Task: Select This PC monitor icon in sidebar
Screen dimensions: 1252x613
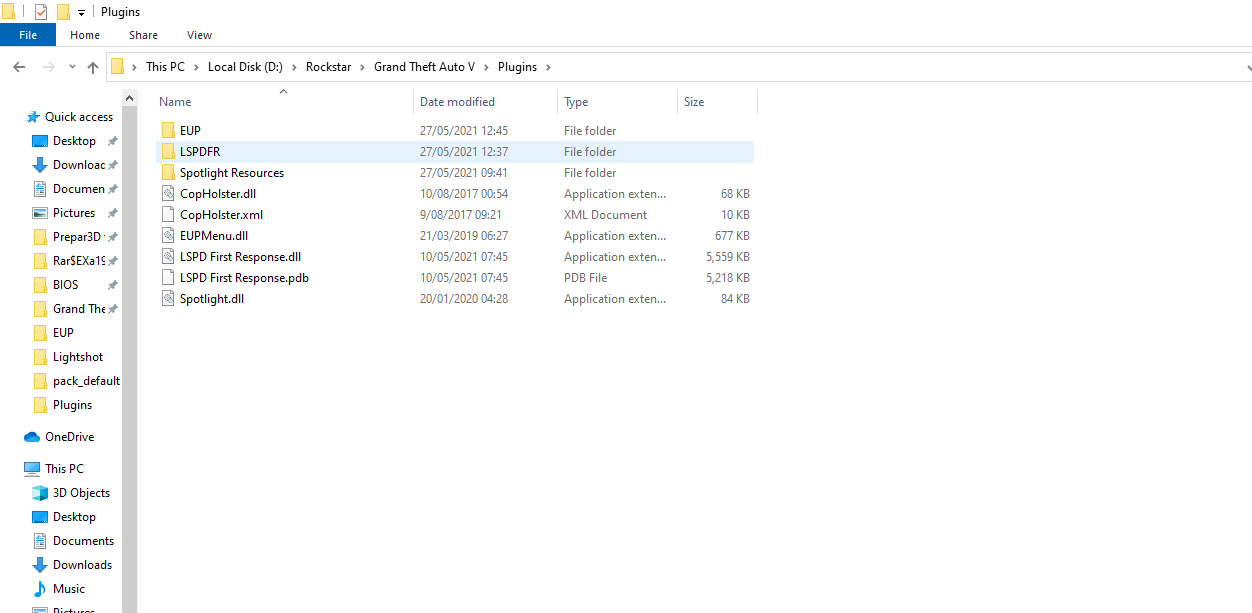Action: click(32, 469)
